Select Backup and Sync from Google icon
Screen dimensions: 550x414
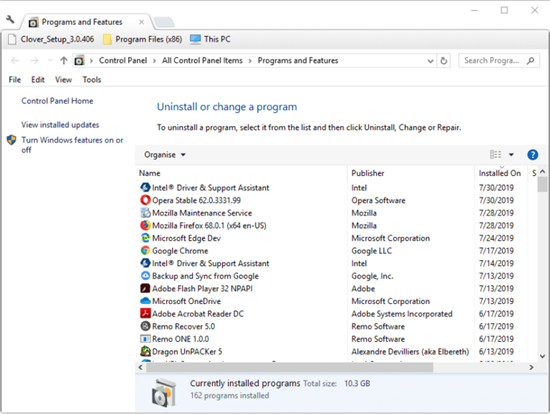tap(145, 276)
